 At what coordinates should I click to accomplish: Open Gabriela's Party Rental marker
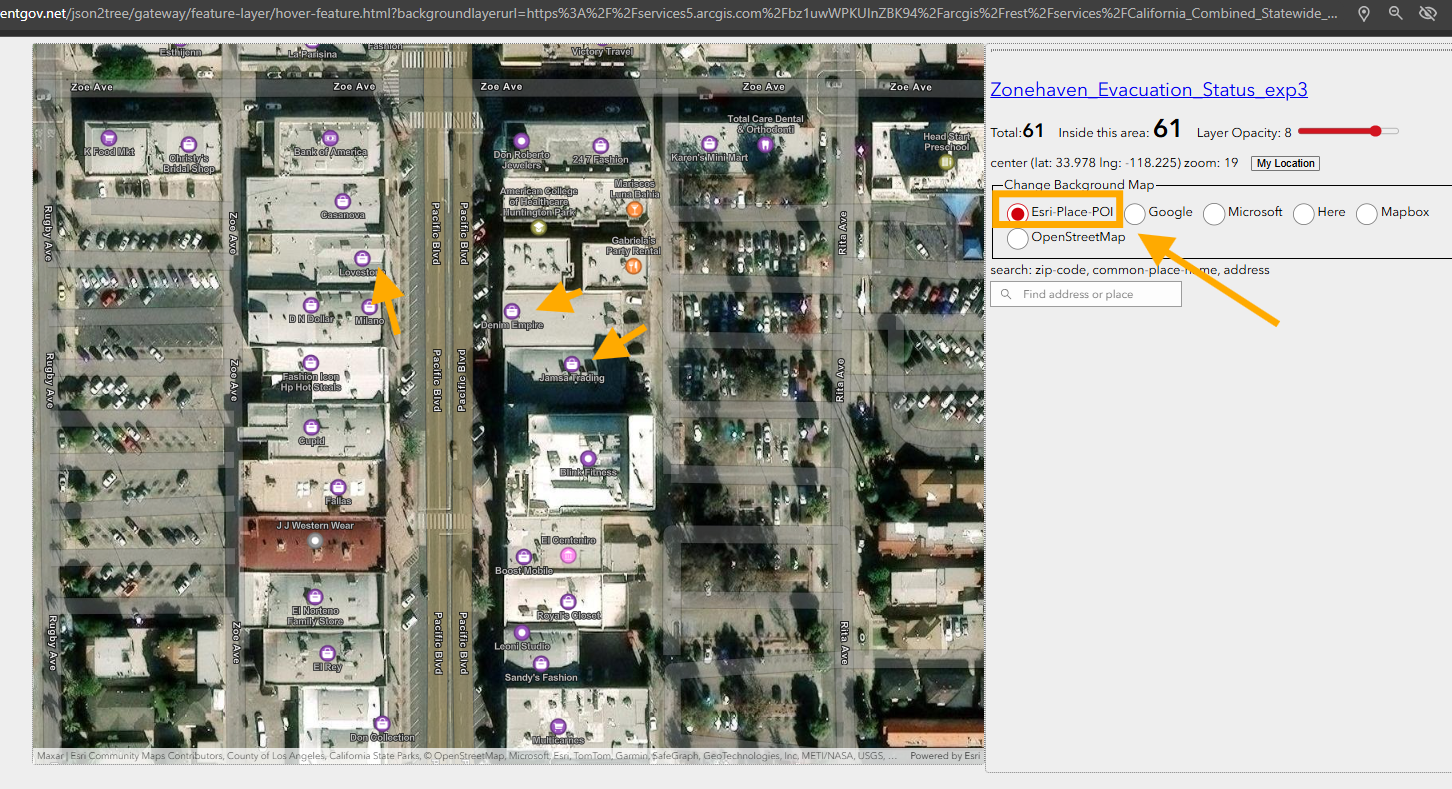633,266
